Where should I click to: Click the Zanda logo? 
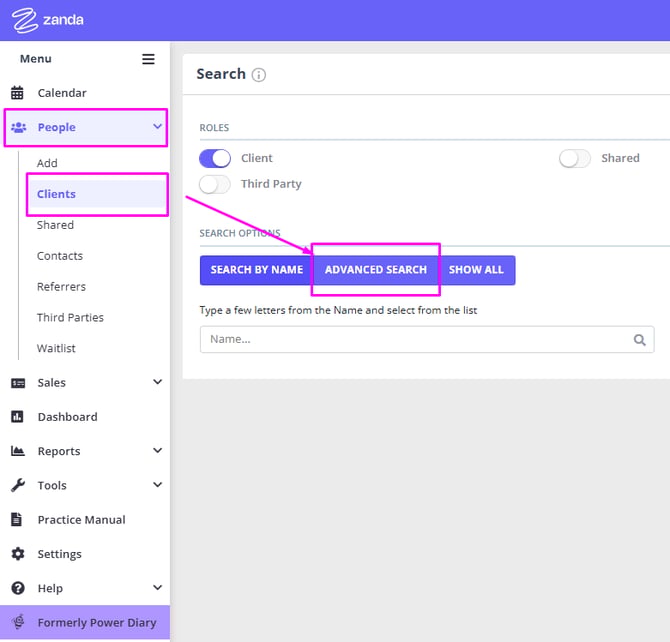point(48,20)
